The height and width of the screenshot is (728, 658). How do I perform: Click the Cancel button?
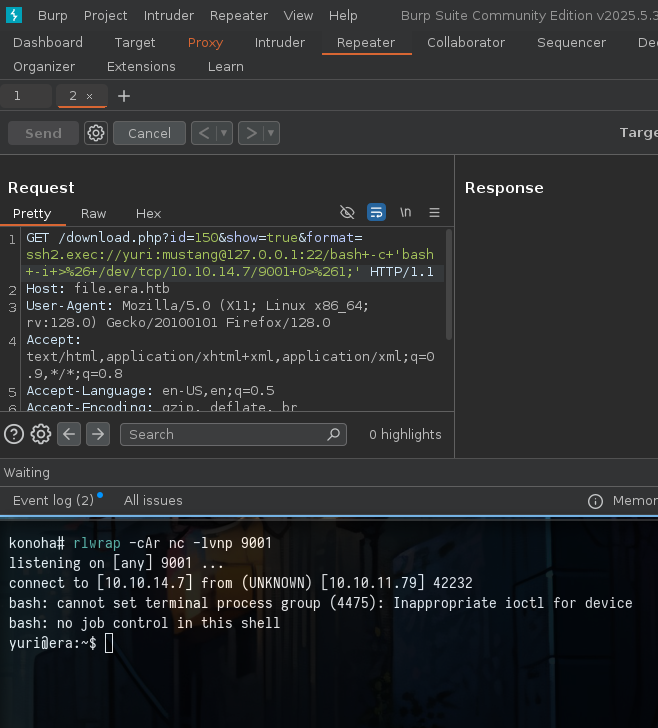(150, 133)
